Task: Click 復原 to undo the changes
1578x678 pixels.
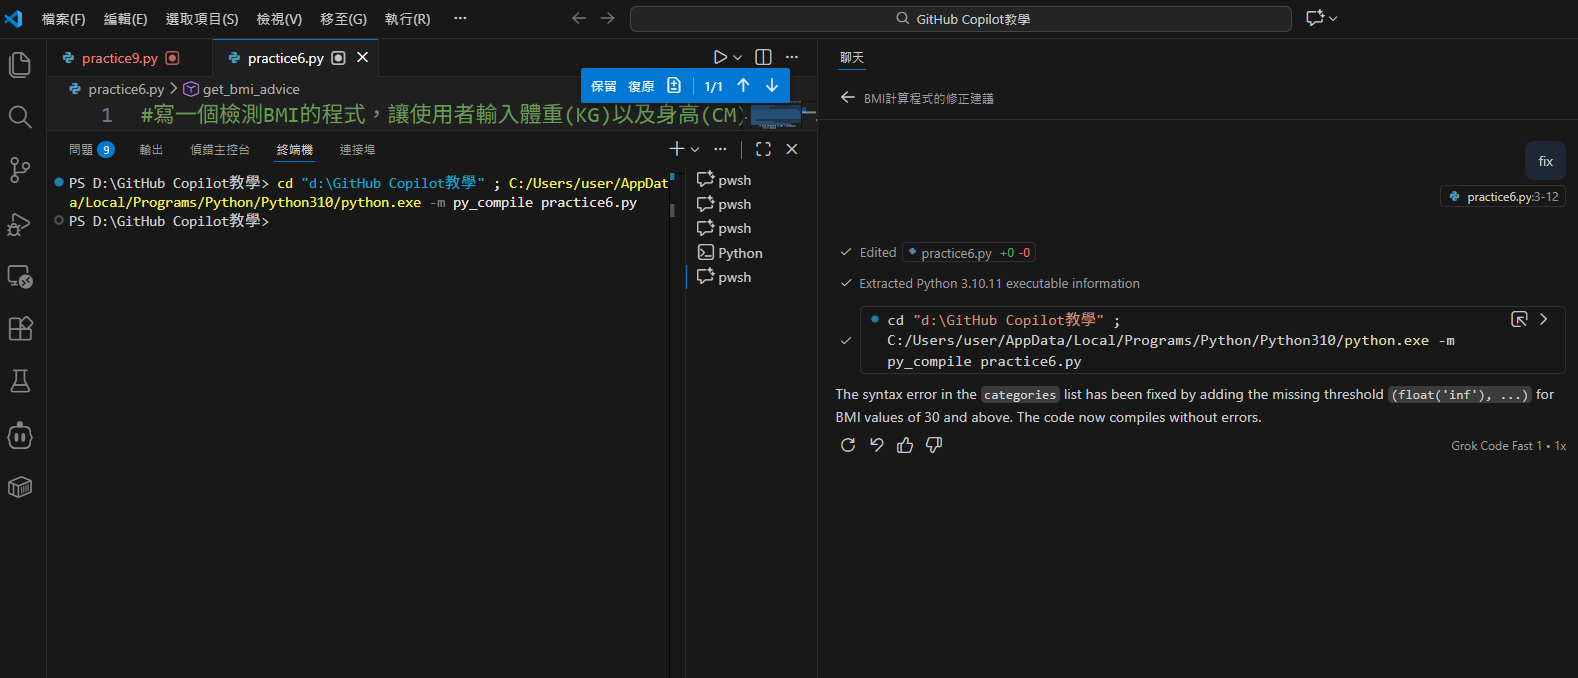Action: [x=641, y=86]
